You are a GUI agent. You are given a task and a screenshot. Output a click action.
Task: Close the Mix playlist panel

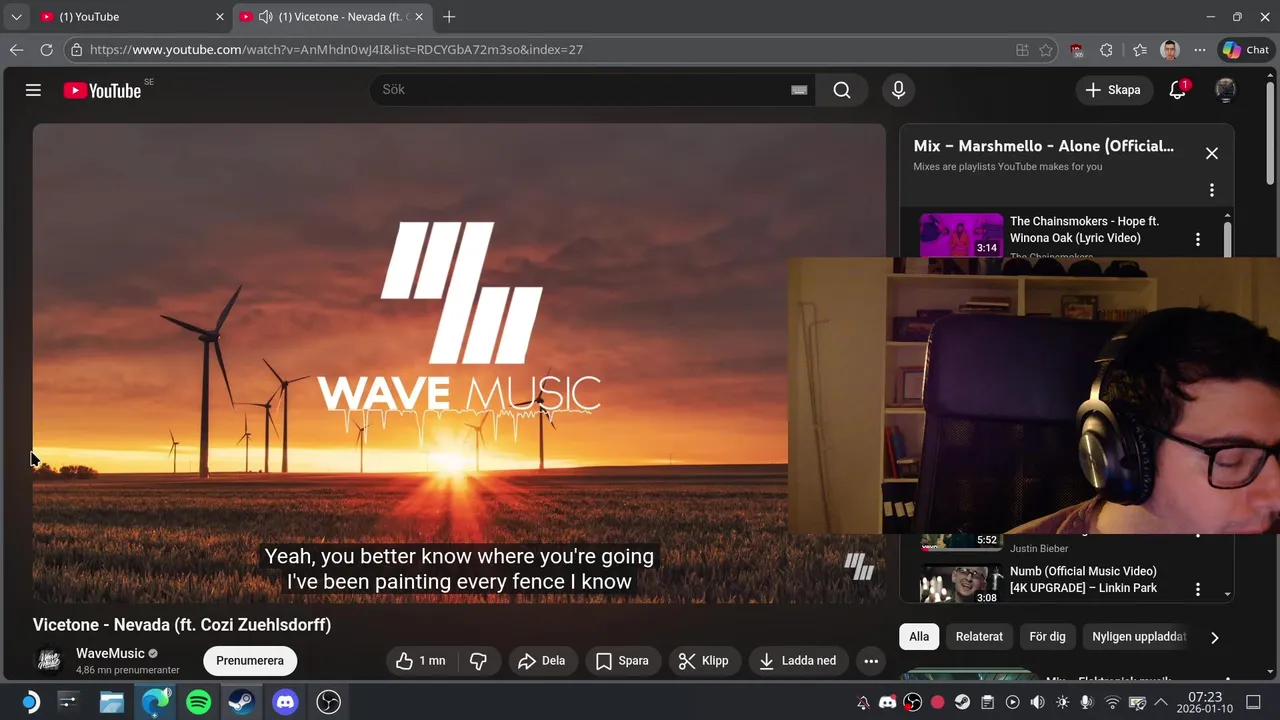(1212, 153)
